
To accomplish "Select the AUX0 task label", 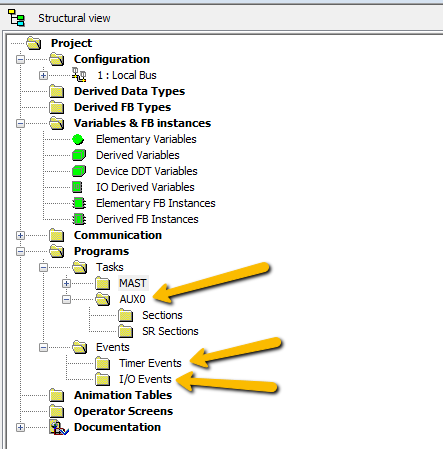I will point(132,299).
